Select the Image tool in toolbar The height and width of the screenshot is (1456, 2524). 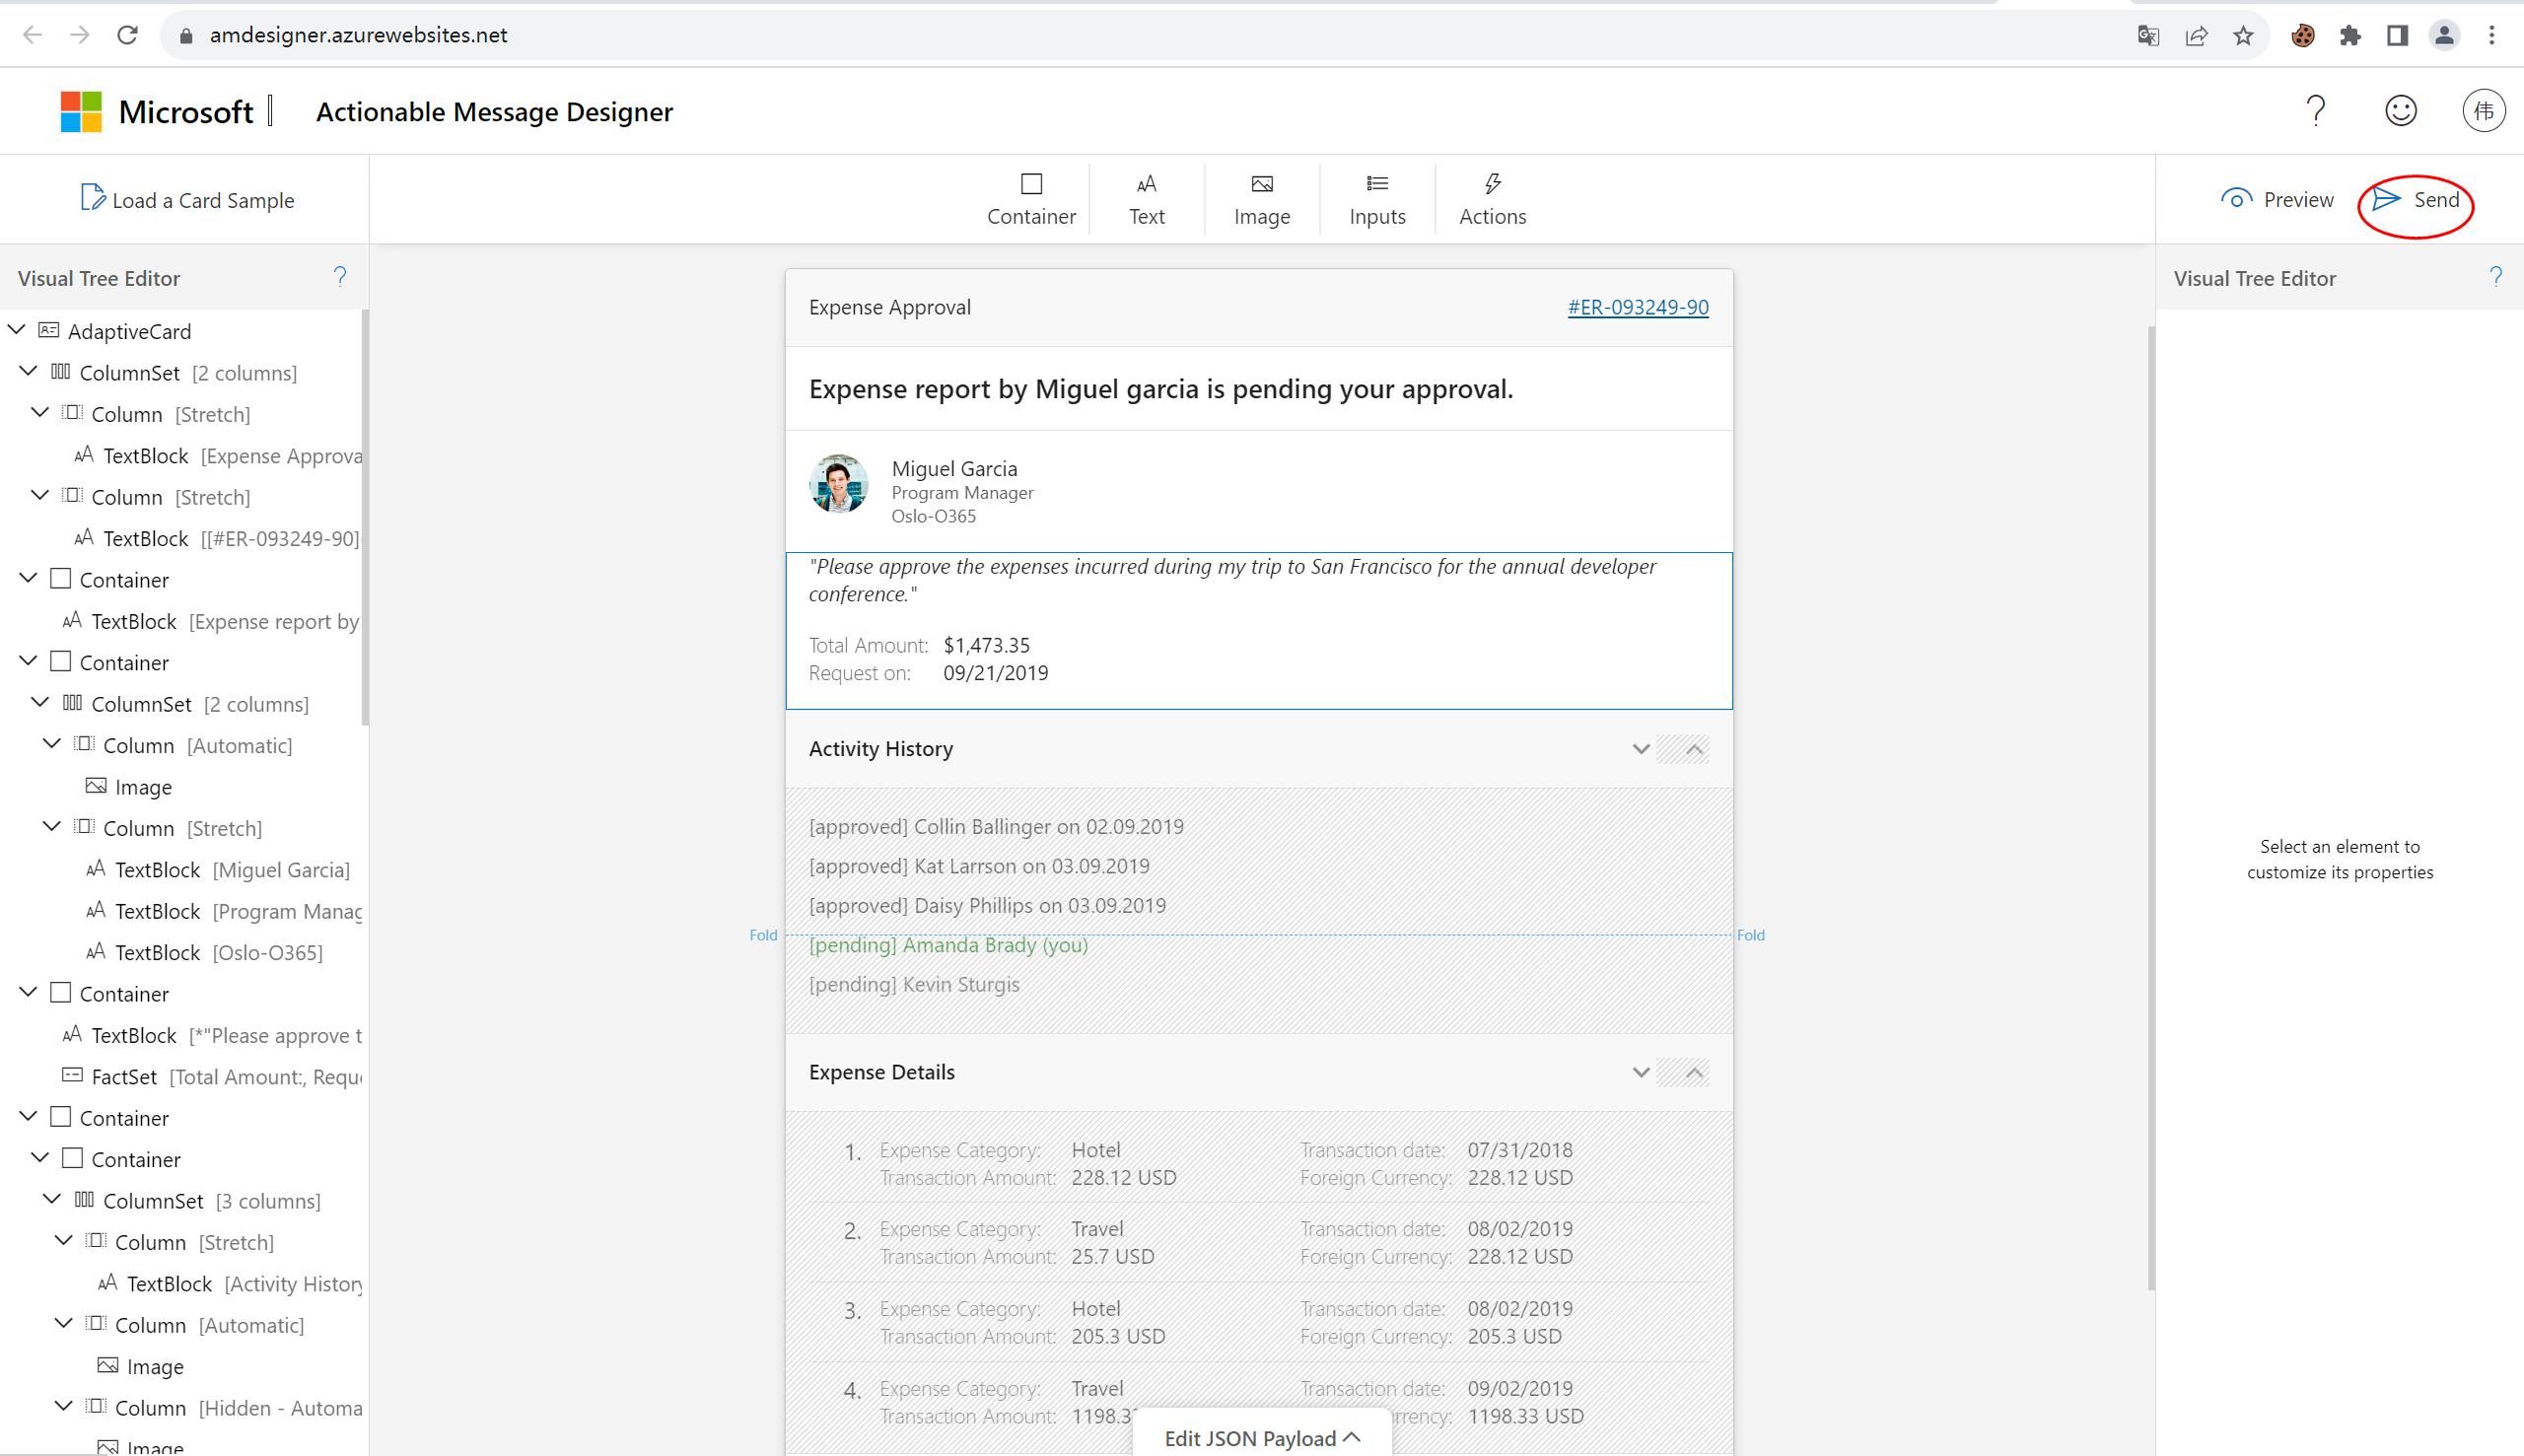click(1261, 199)
